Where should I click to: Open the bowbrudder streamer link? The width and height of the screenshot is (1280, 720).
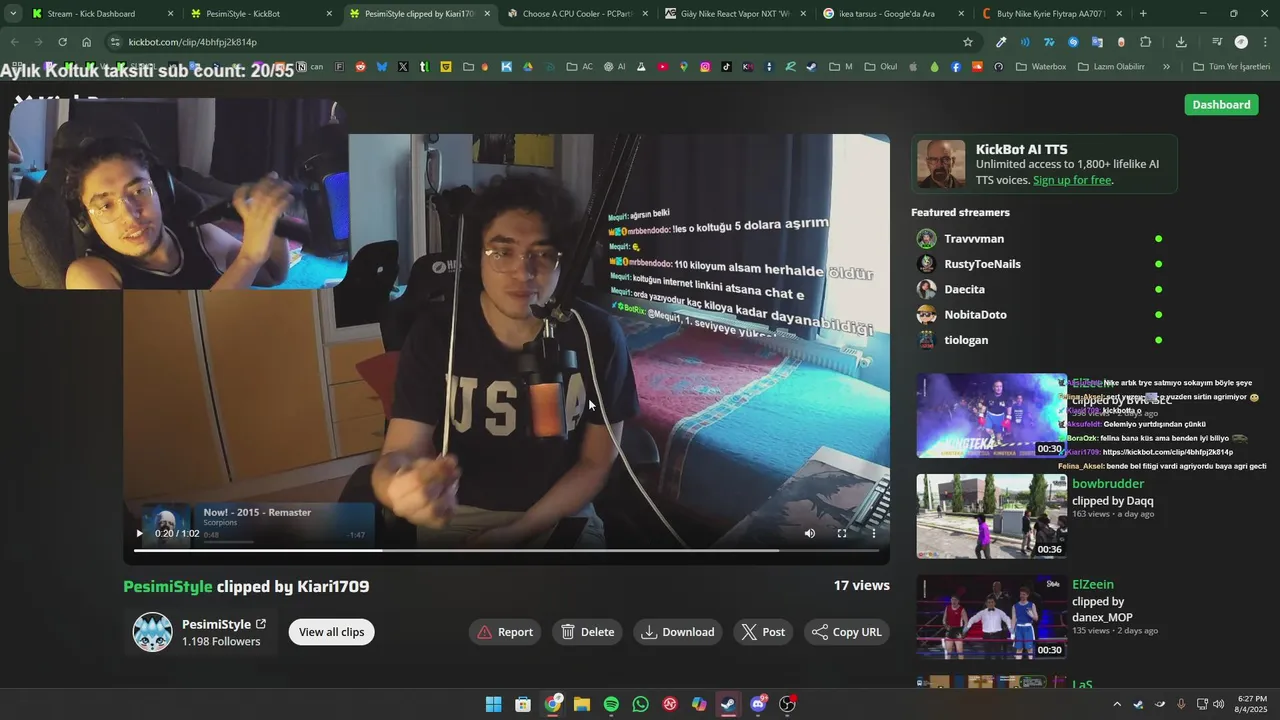click(1108, 484)
